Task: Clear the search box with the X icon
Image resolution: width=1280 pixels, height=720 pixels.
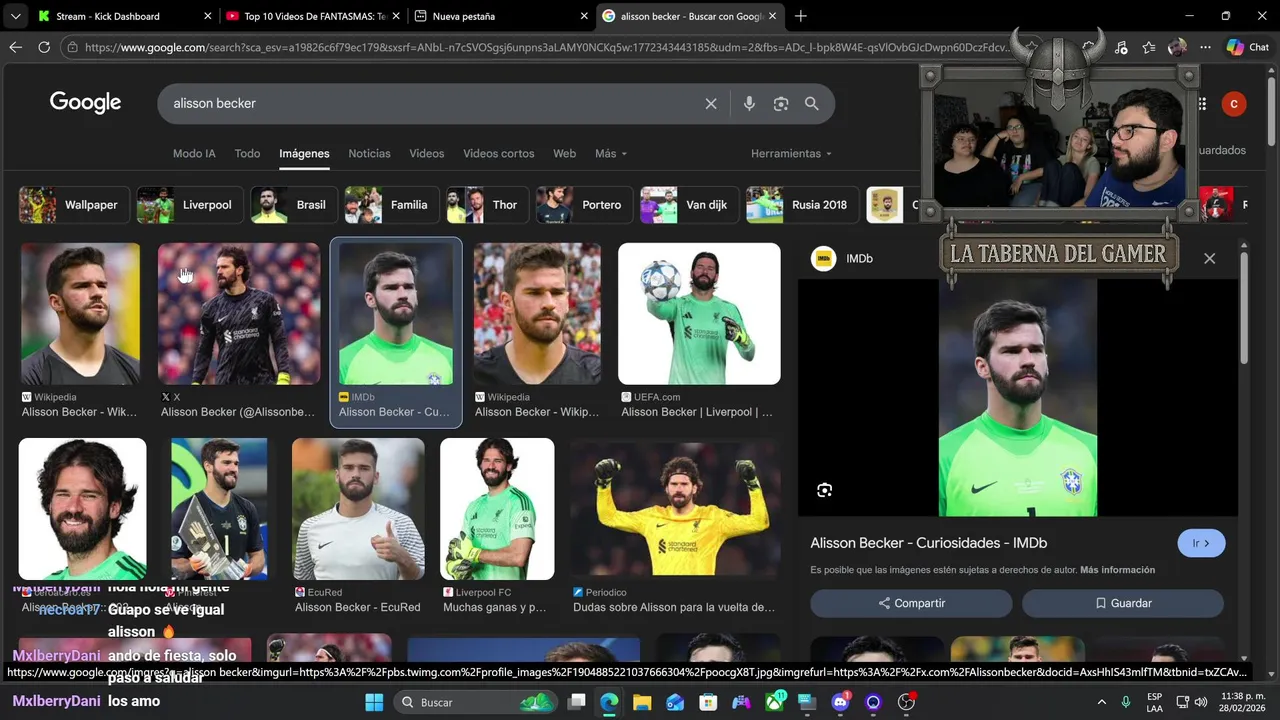Action: click(711, 103)
